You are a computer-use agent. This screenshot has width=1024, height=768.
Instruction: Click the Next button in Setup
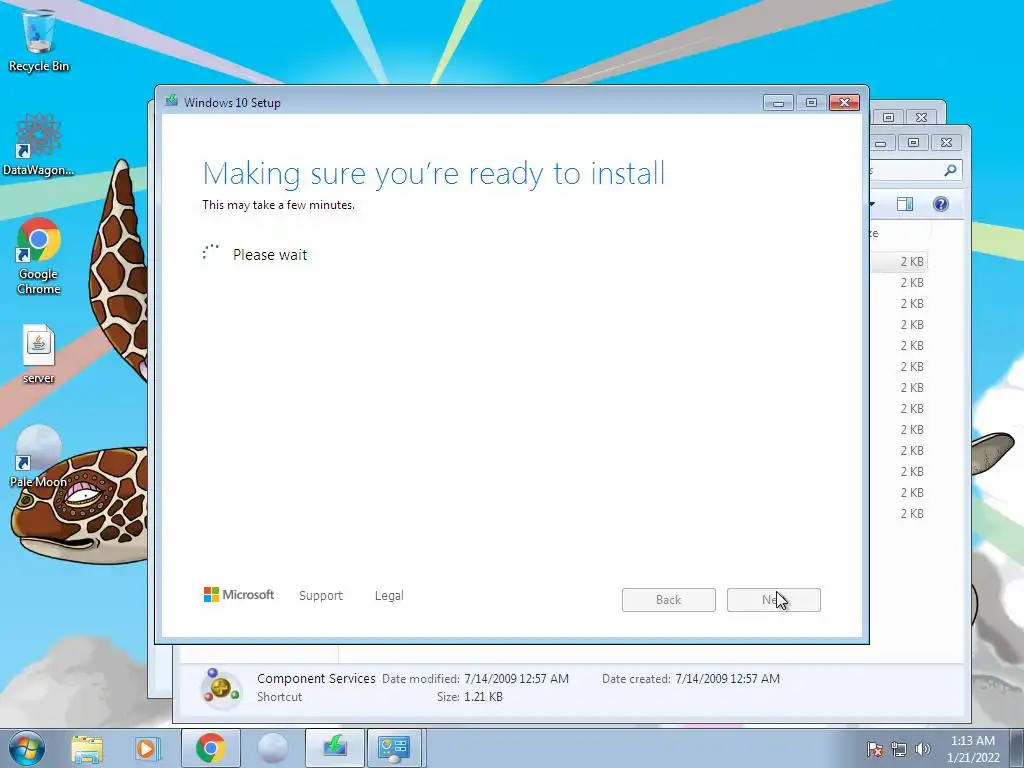(774, 600)
